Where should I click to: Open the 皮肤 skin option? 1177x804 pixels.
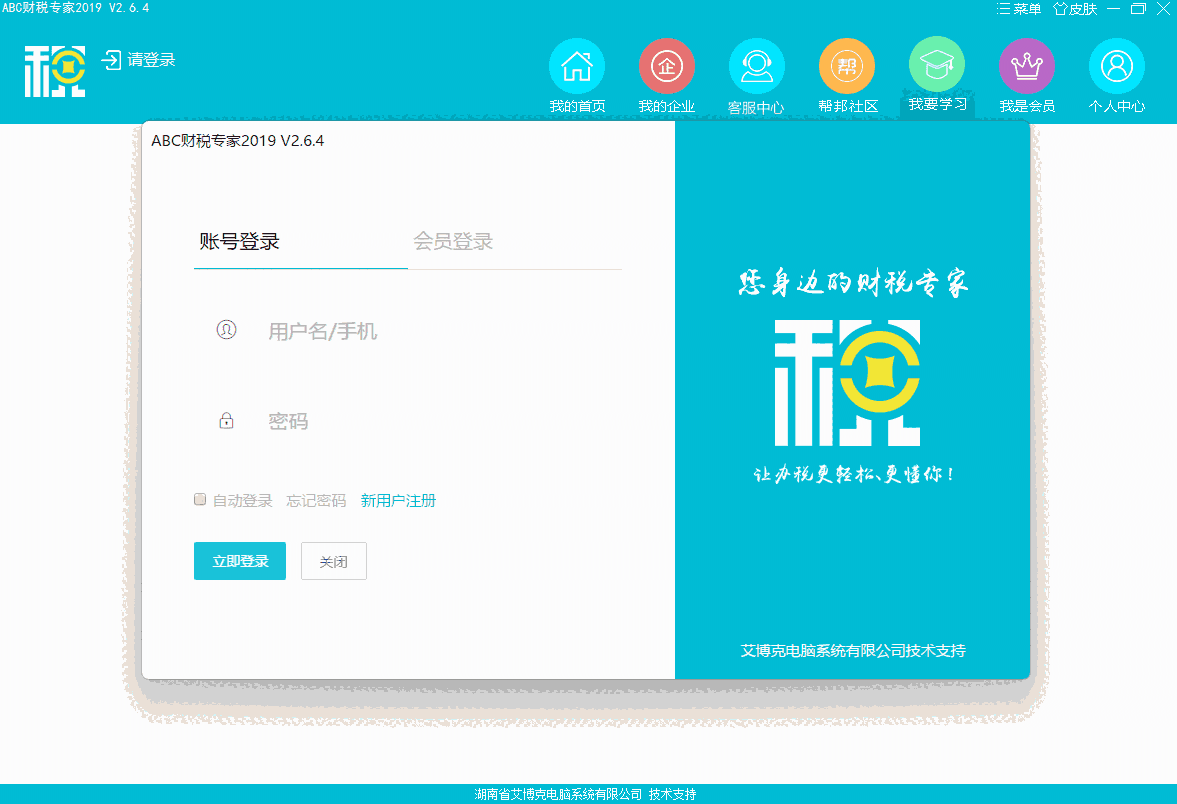point(1075,9)
